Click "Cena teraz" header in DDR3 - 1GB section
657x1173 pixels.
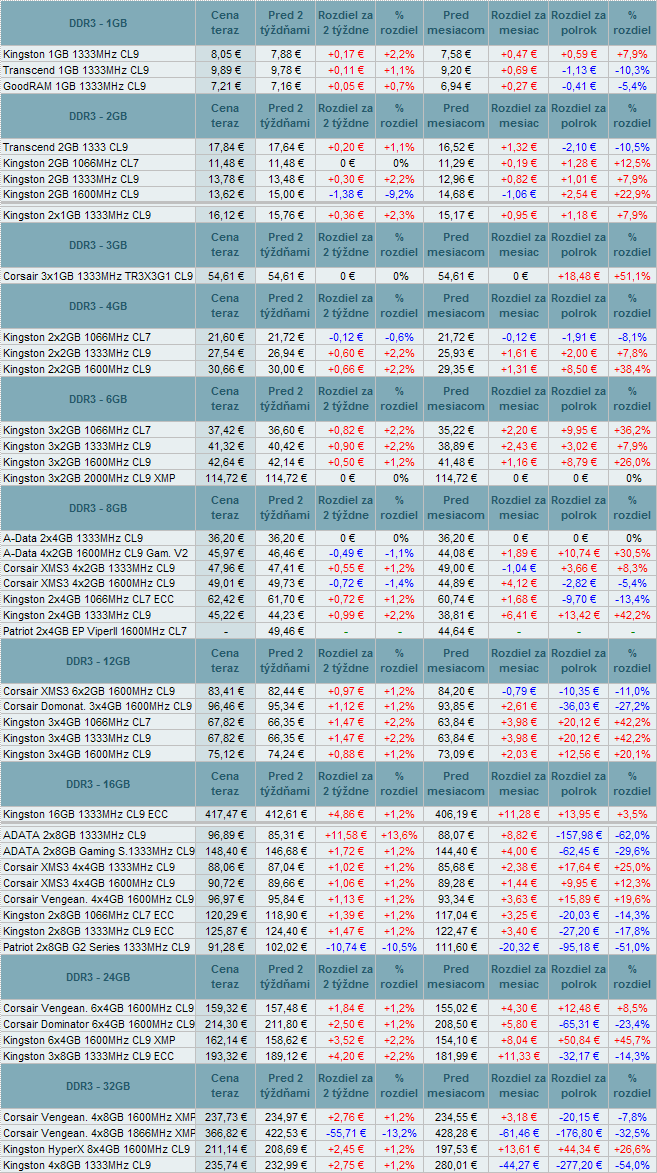(225, 23)
